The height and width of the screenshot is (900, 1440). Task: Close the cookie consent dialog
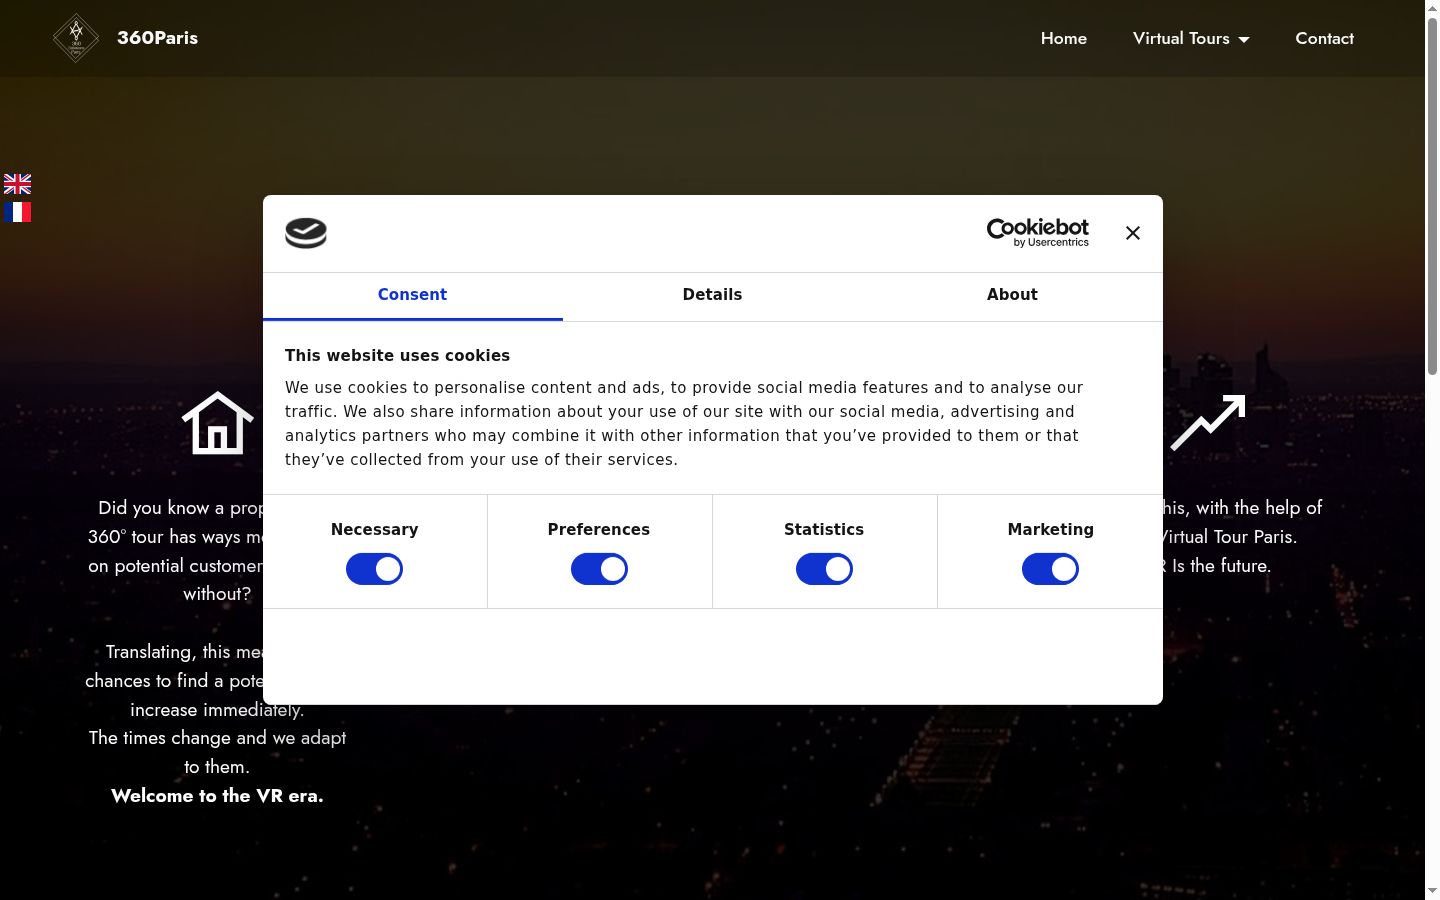click(1132, 233)
